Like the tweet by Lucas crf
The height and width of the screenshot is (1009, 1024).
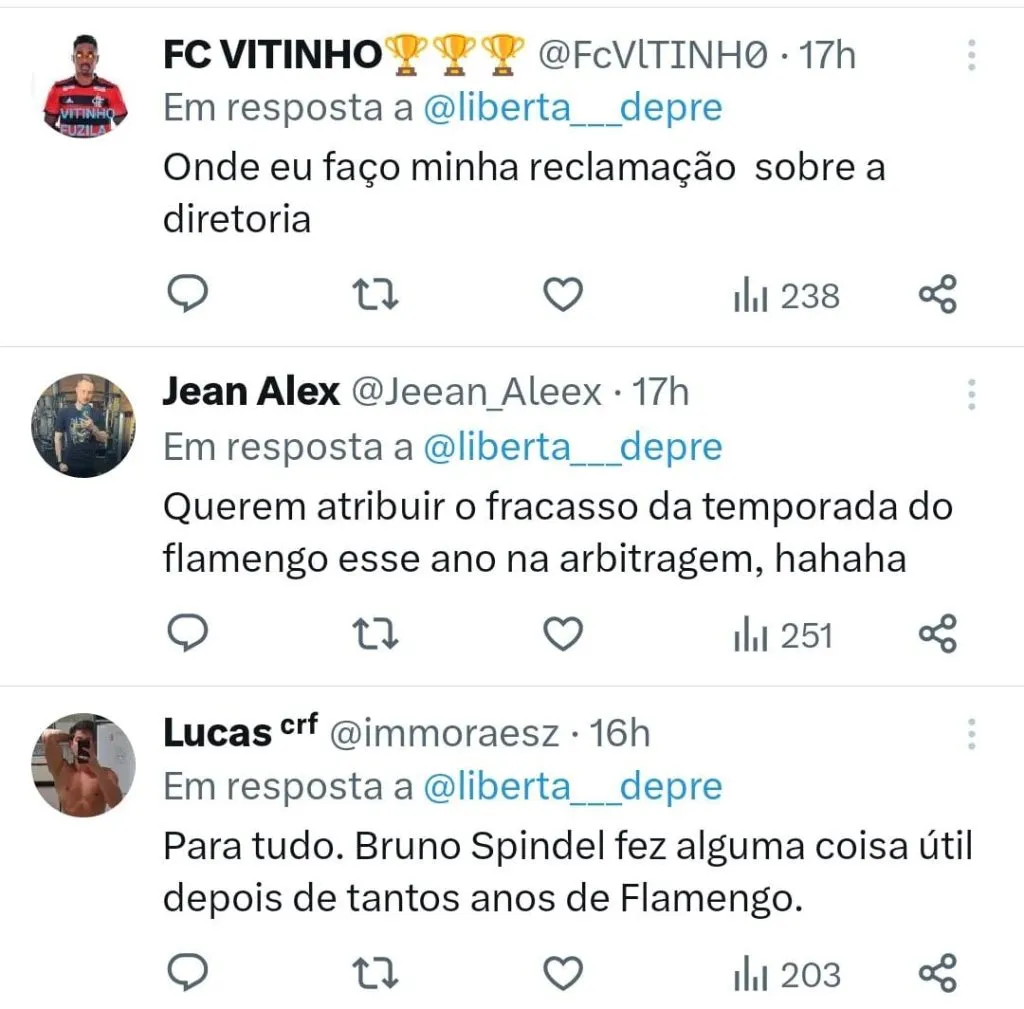coord(562,973)
